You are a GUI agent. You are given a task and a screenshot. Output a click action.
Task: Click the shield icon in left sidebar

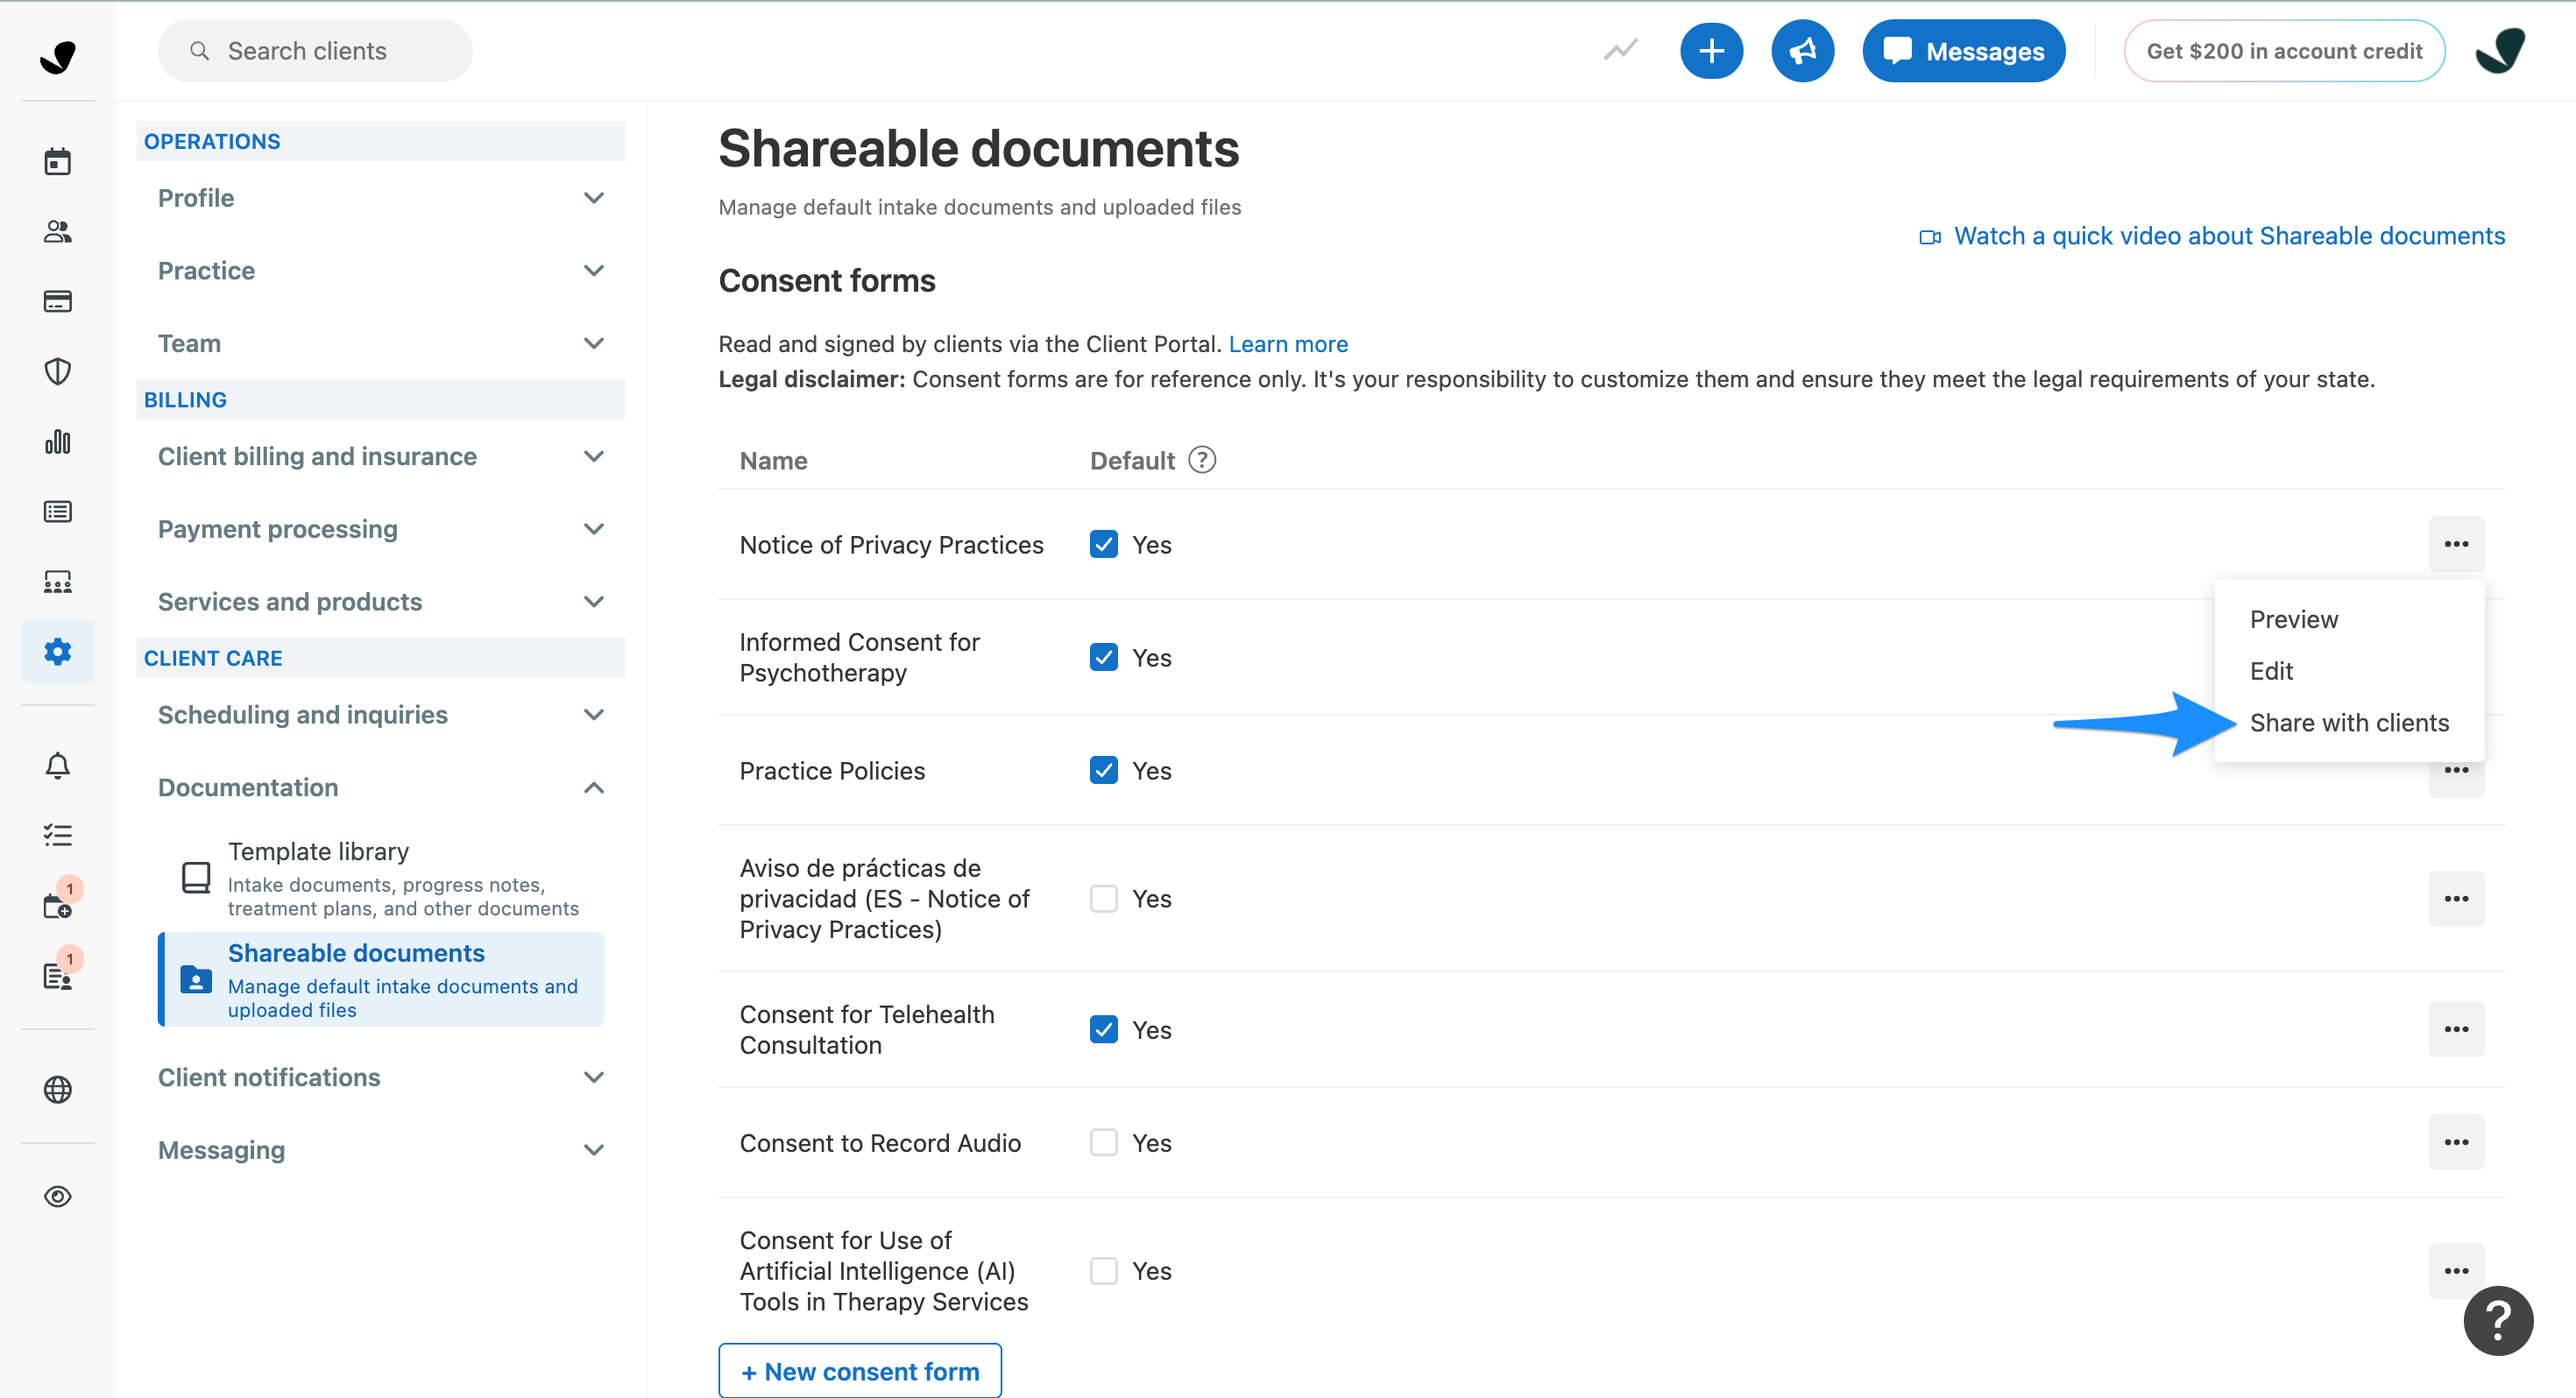tap(57, 371)
